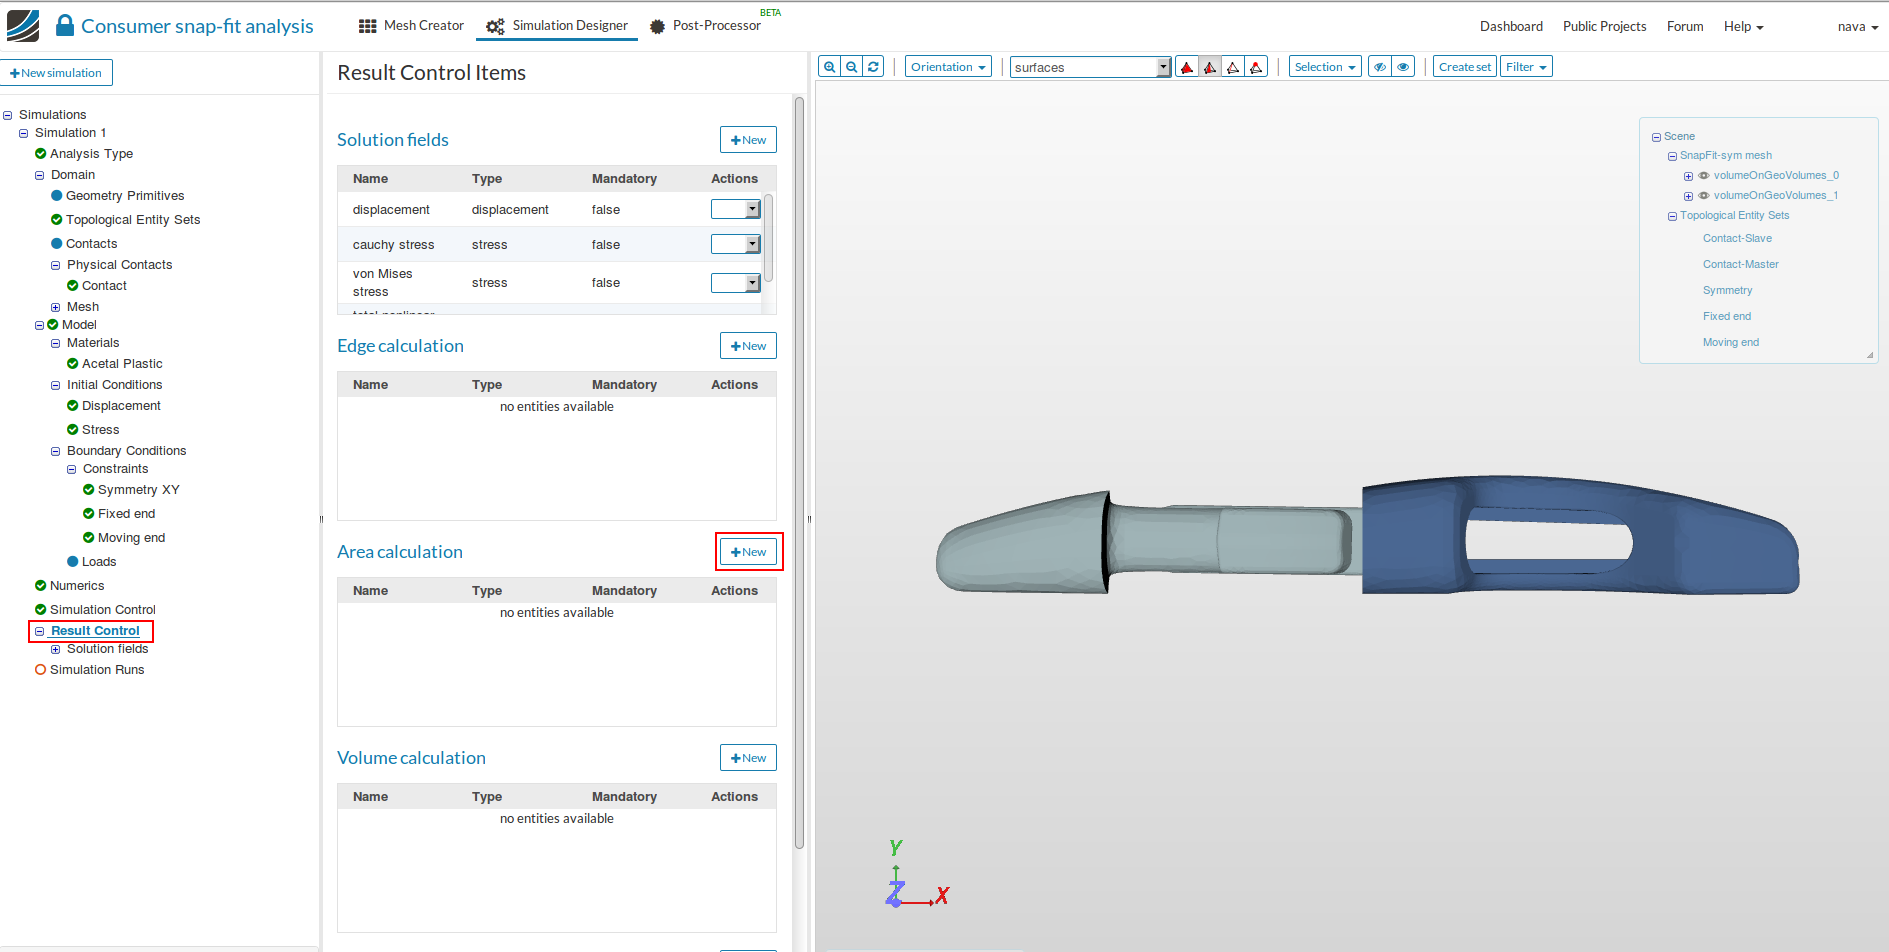Open the von Mises stress actions dropdown
Image resolution: width=1889 pixels, height=952 pixels.
[736, 283]
